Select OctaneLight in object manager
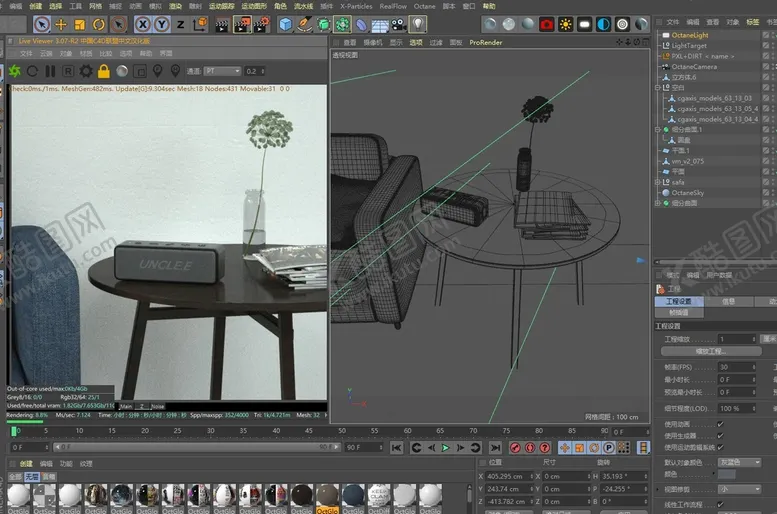 tap(690, 35)
